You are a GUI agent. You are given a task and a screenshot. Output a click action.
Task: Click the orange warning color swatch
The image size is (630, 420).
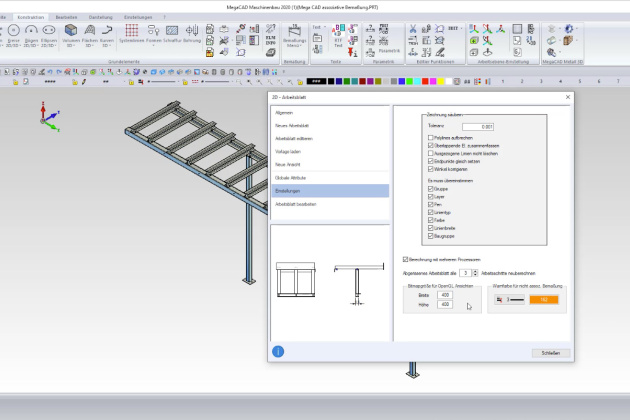point(544,299)
